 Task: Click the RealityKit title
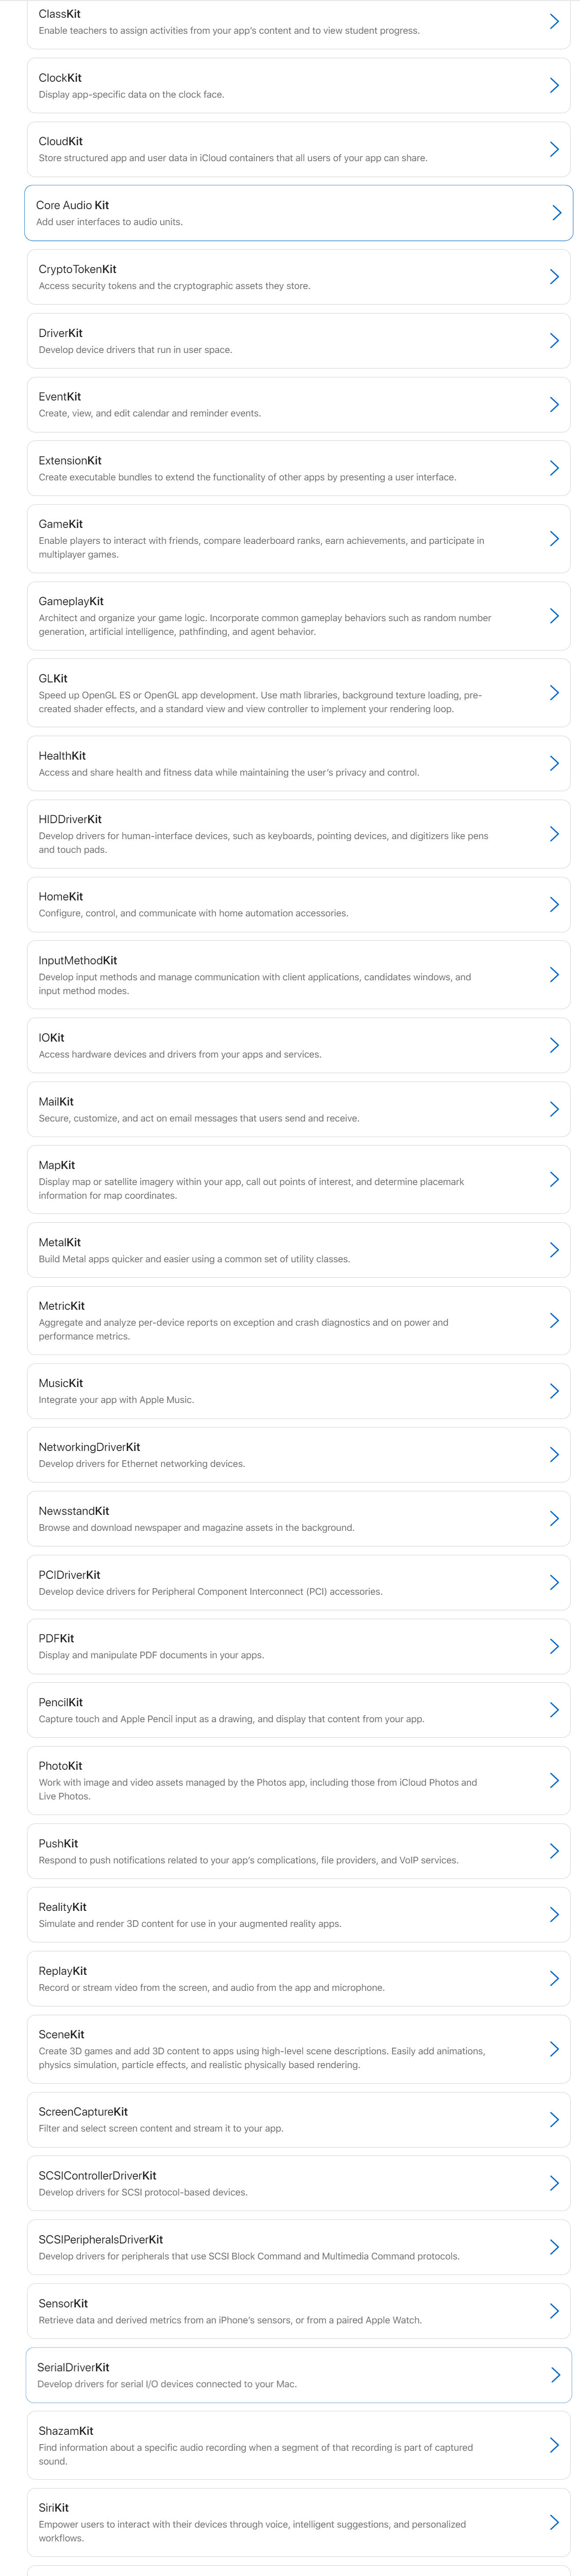point(63,1907)
